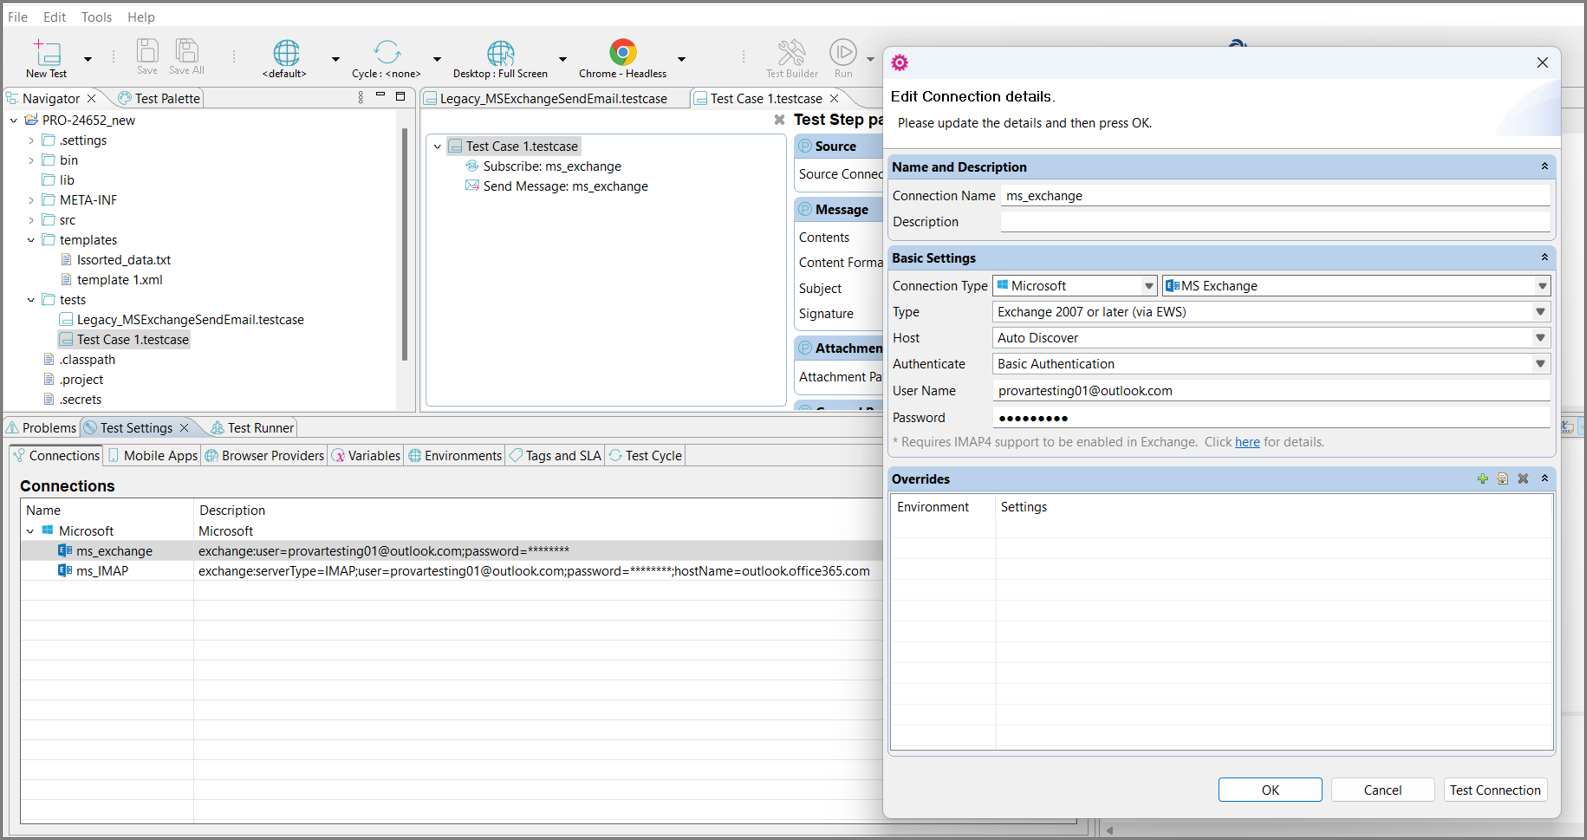Click the copy override icon

(x=1502, y=479)
